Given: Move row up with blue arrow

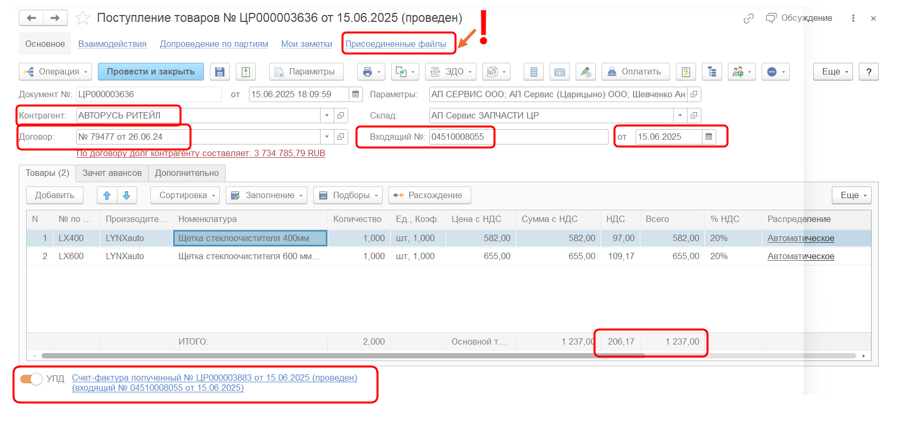Looking at the screenshot, I should click(106, 195).
